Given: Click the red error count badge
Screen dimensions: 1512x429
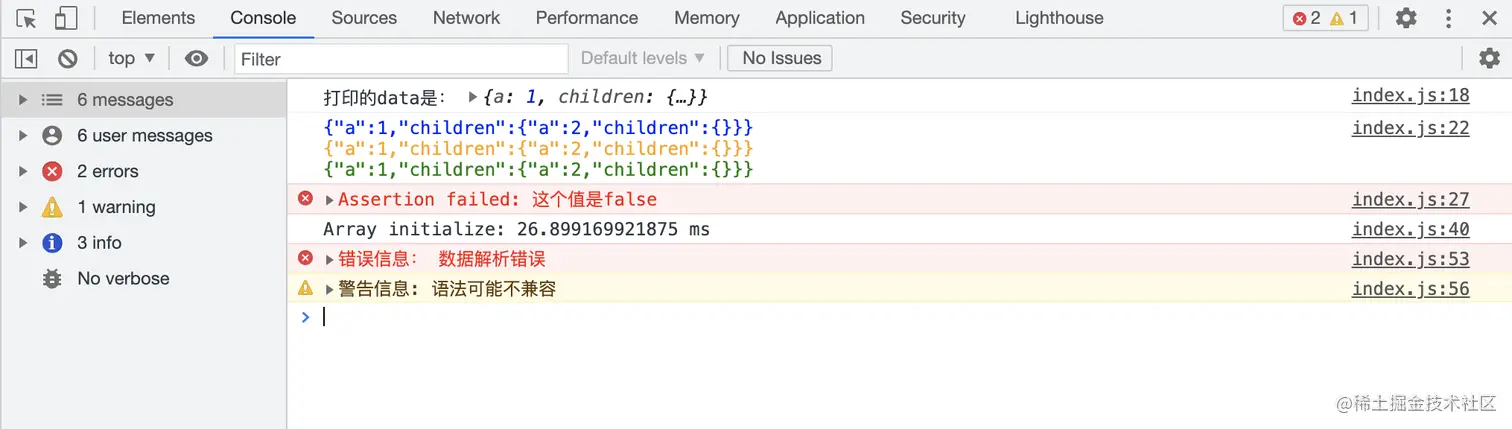Looking at the screenshot, I should (x=1306, y=18).
